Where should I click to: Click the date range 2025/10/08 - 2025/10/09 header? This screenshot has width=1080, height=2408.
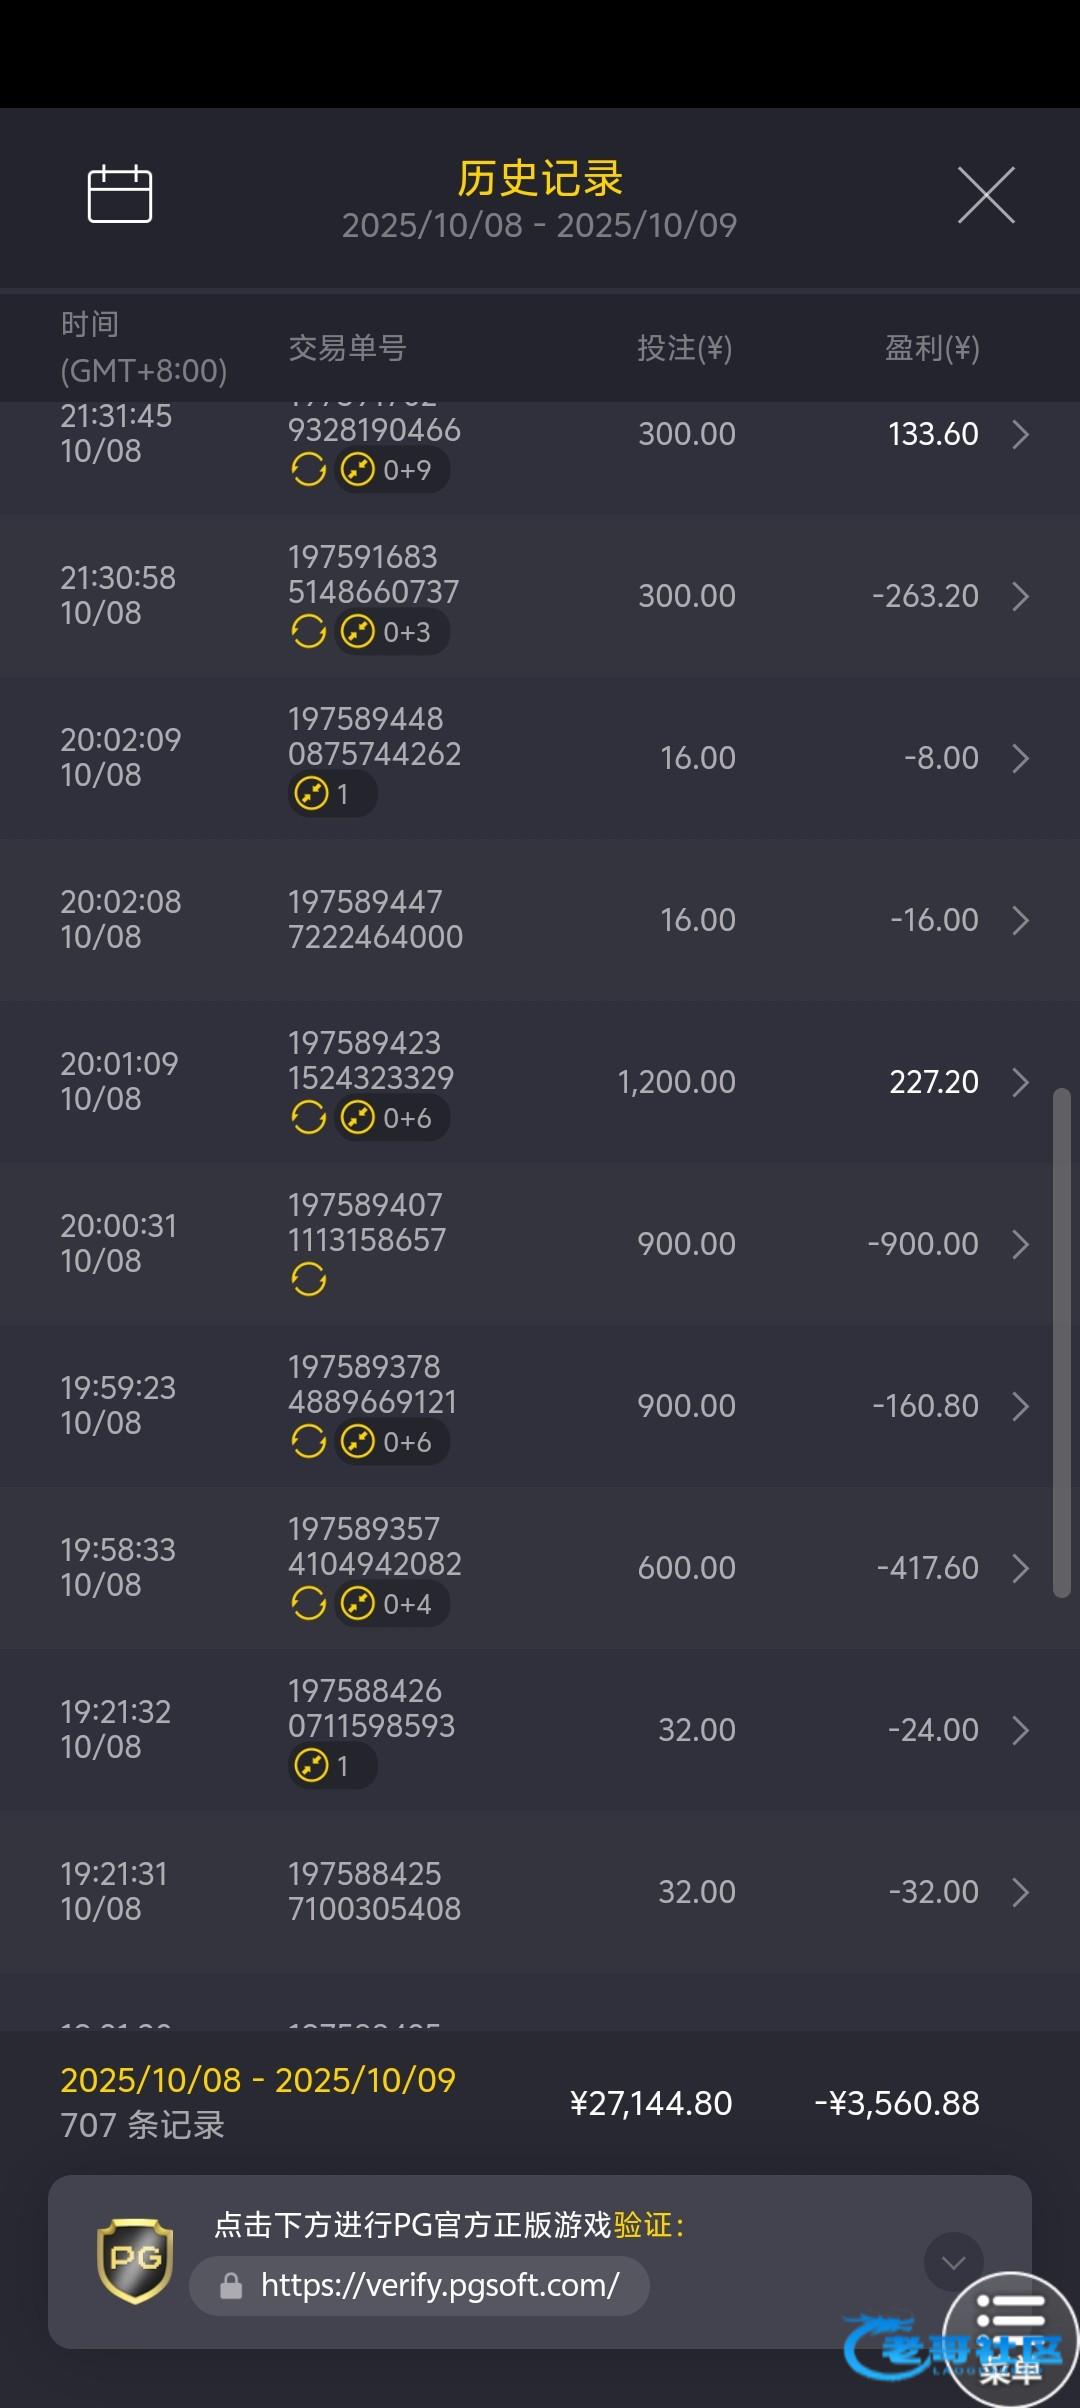click(539, 226)
